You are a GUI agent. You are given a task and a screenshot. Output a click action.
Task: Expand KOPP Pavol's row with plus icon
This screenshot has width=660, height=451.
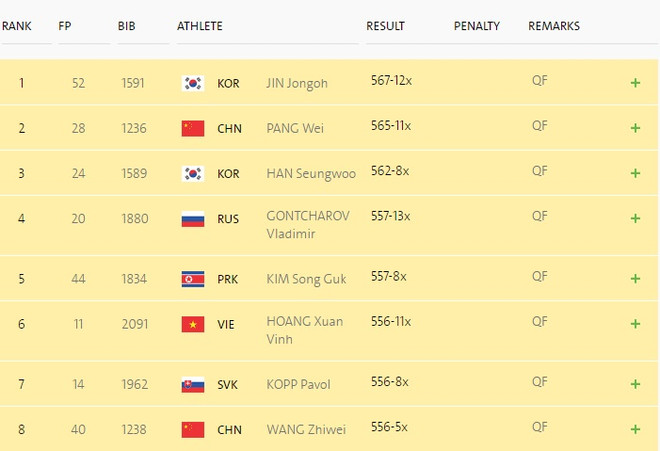635,385
